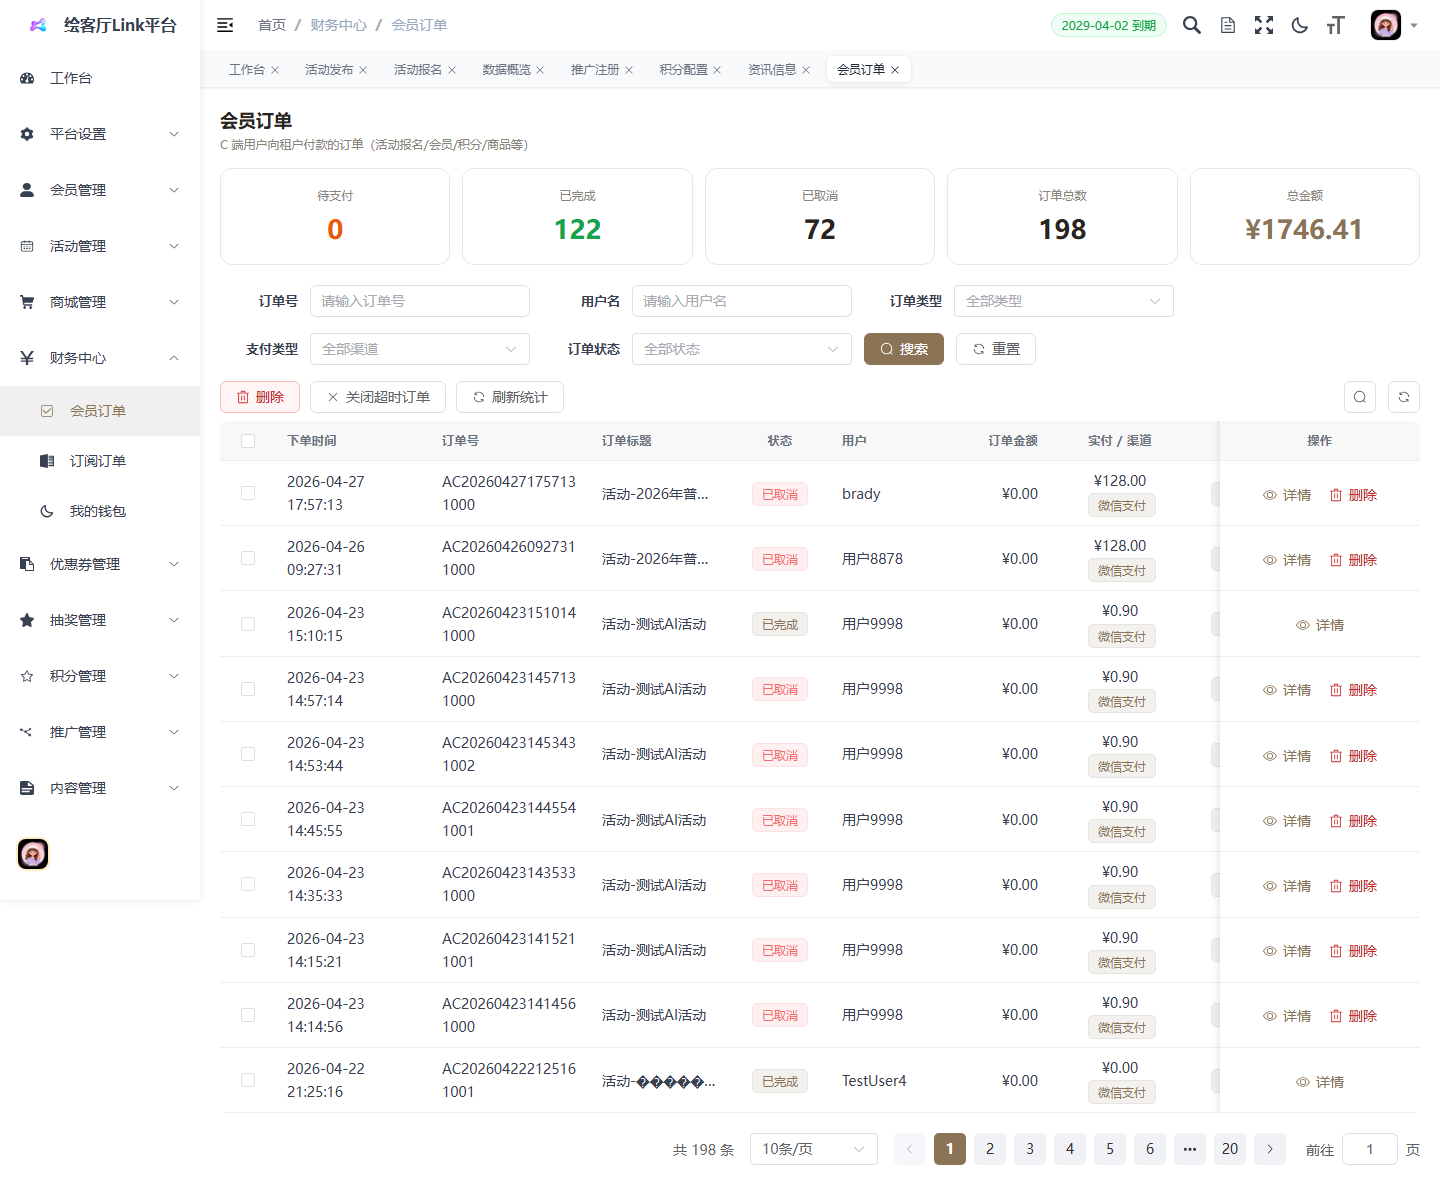Image resolution: width=1440 pixels, height=1185 pixels.
Task: Close the 工作台 tab
Action: [275, 70]
